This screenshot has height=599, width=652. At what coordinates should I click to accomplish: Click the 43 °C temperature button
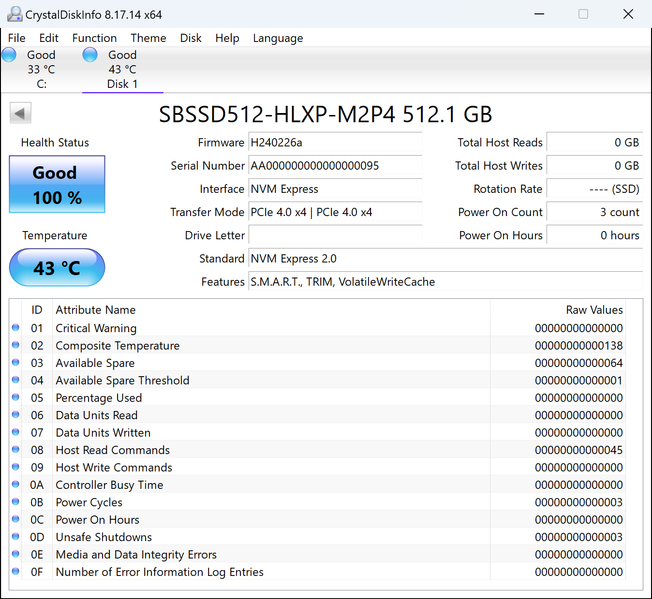pyautogui.click(x=56, y=268)
